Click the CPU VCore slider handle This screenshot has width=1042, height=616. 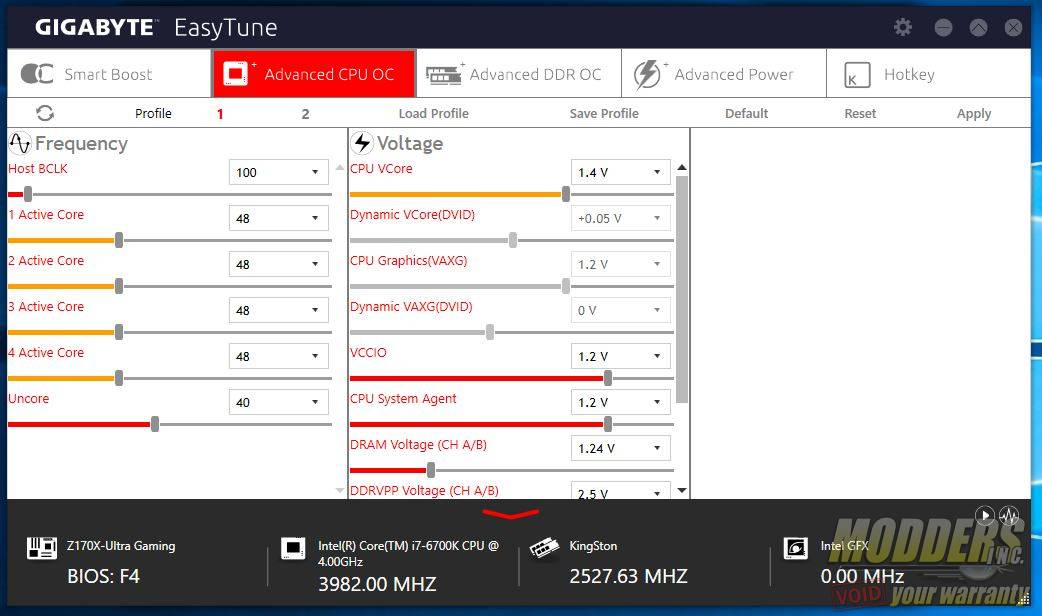pyautogui.click(x=566, y=194)
